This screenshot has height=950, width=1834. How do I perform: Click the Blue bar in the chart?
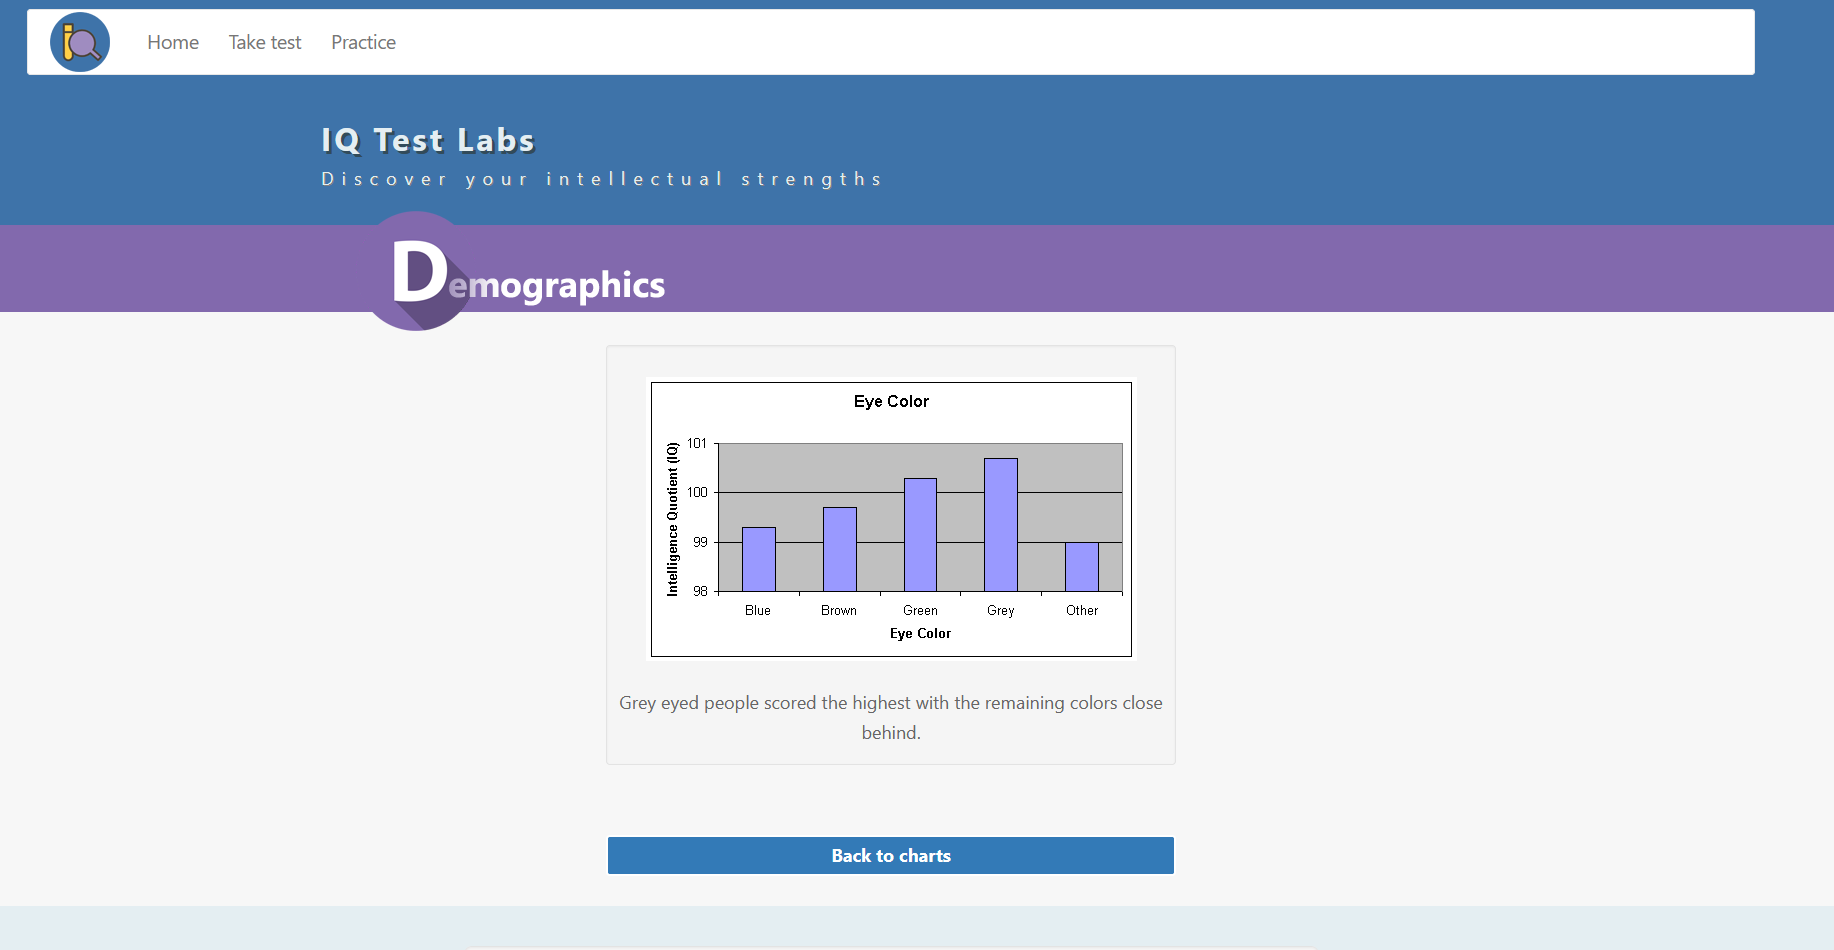[x=759, y=560]
